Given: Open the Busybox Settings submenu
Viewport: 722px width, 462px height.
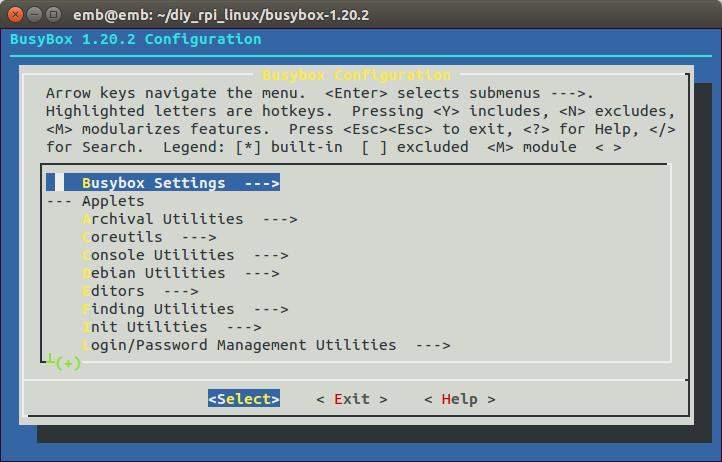Looking at the screenshot, I should point(163,183).
